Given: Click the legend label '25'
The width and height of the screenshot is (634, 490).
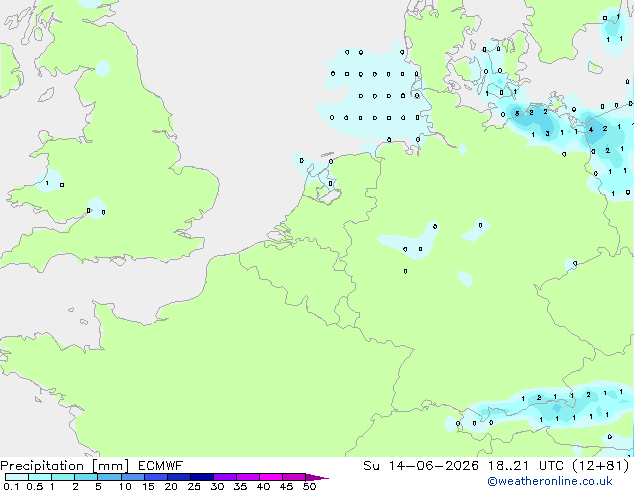Looking at the screenshot, I should click(194, 486).
